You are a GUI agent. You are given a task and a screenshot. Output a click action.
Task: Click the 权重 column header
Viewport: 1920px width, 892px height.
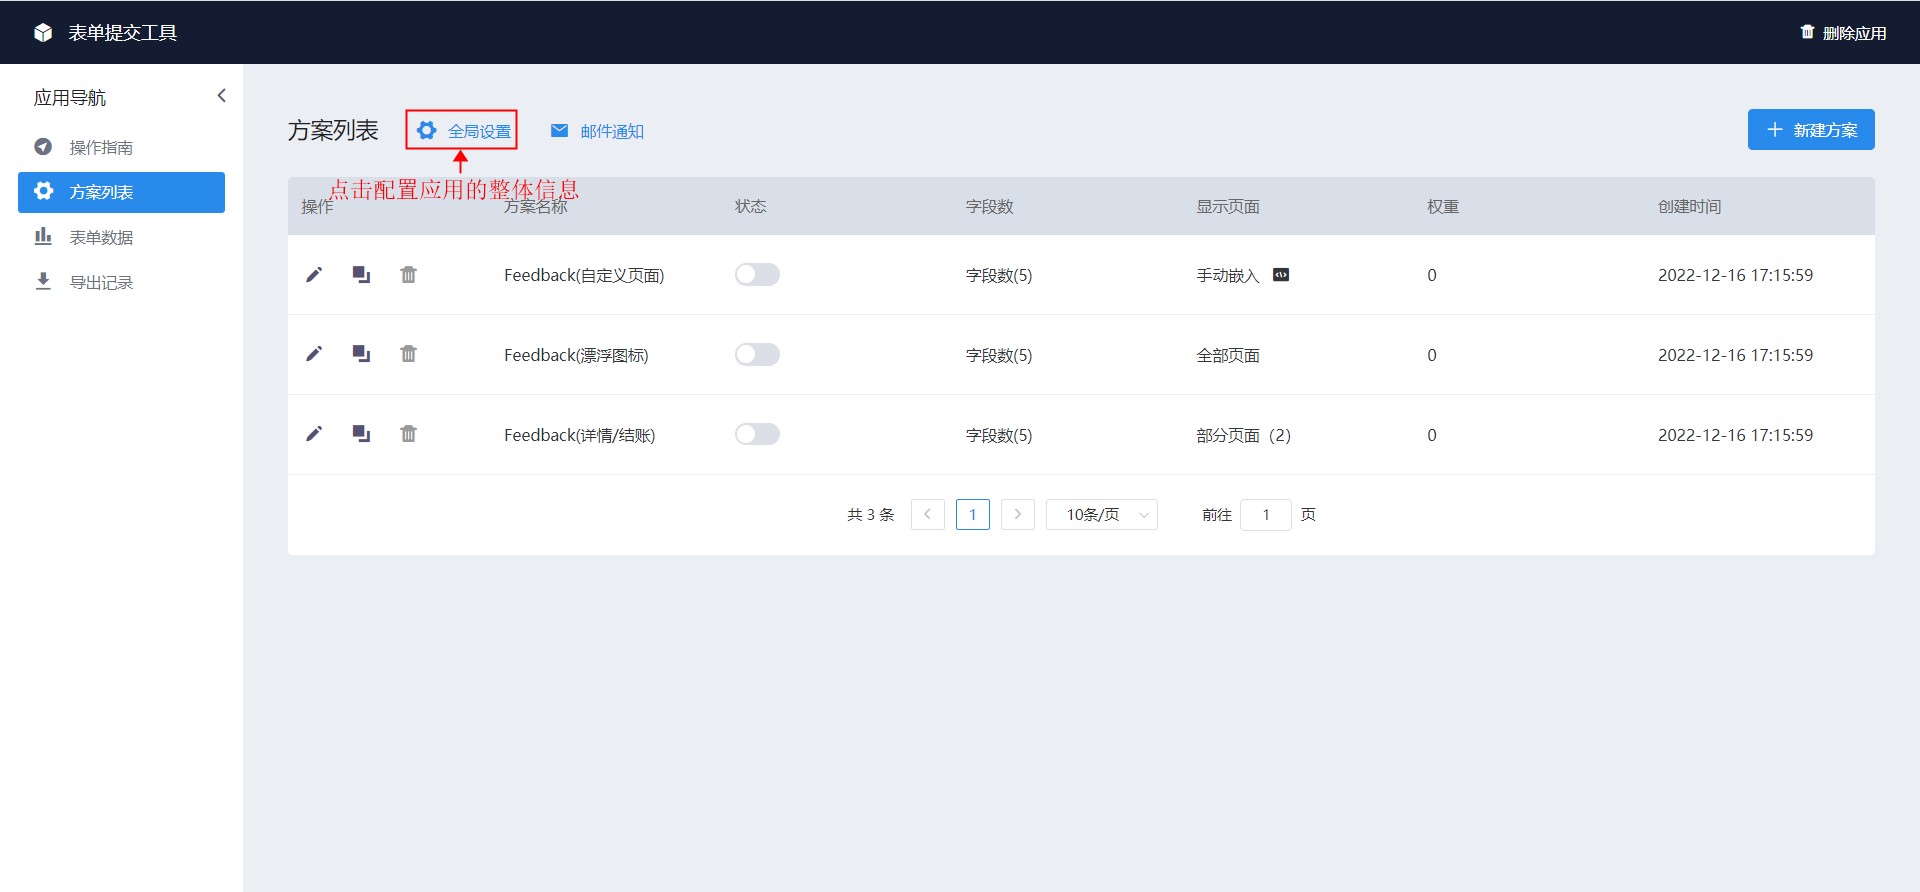tap(1443, 206)
